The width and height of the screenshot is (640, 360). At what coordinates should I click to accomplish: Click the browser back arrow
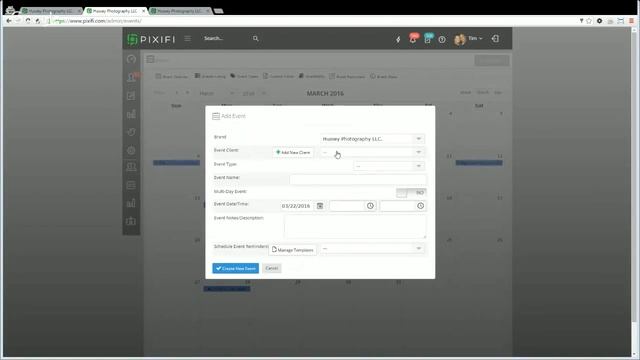coord(9,21)
